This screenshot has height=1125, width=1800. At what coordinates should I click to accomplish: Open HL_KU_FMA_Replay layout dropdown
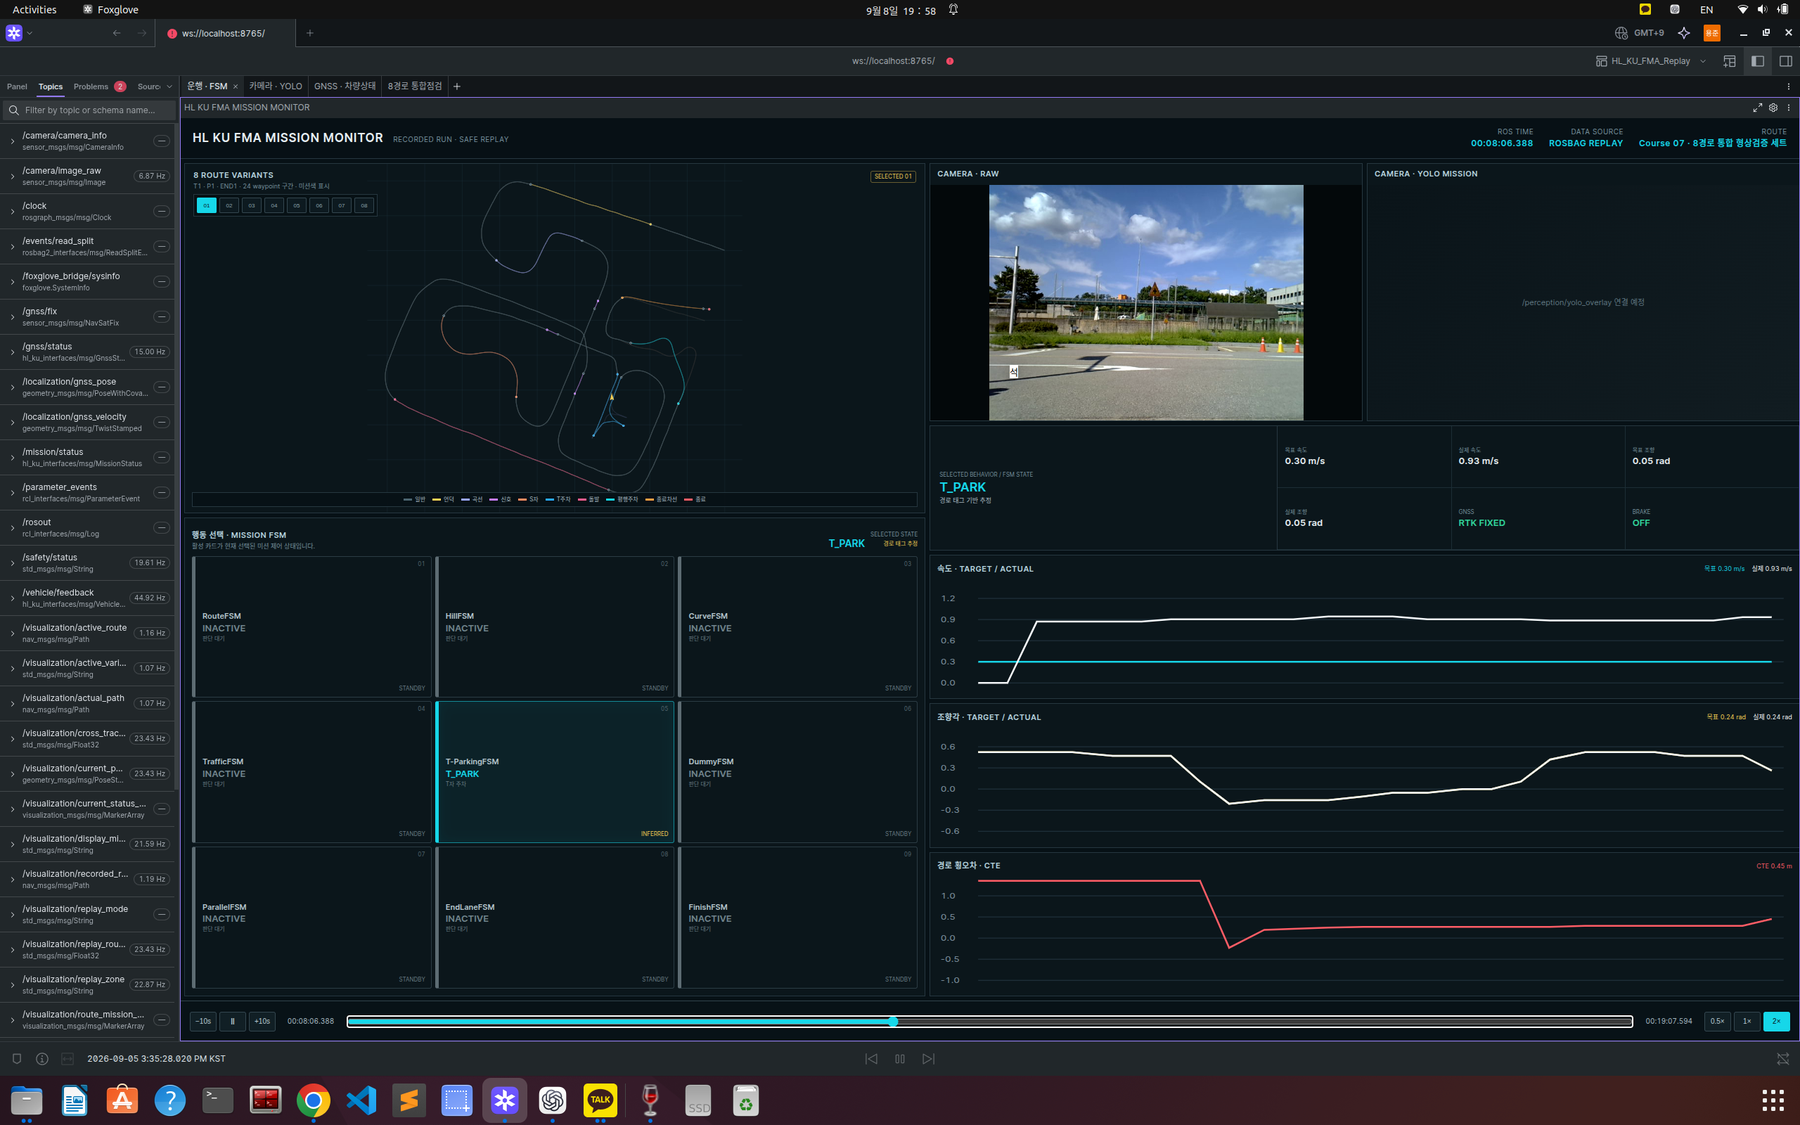coord(1651,61)
